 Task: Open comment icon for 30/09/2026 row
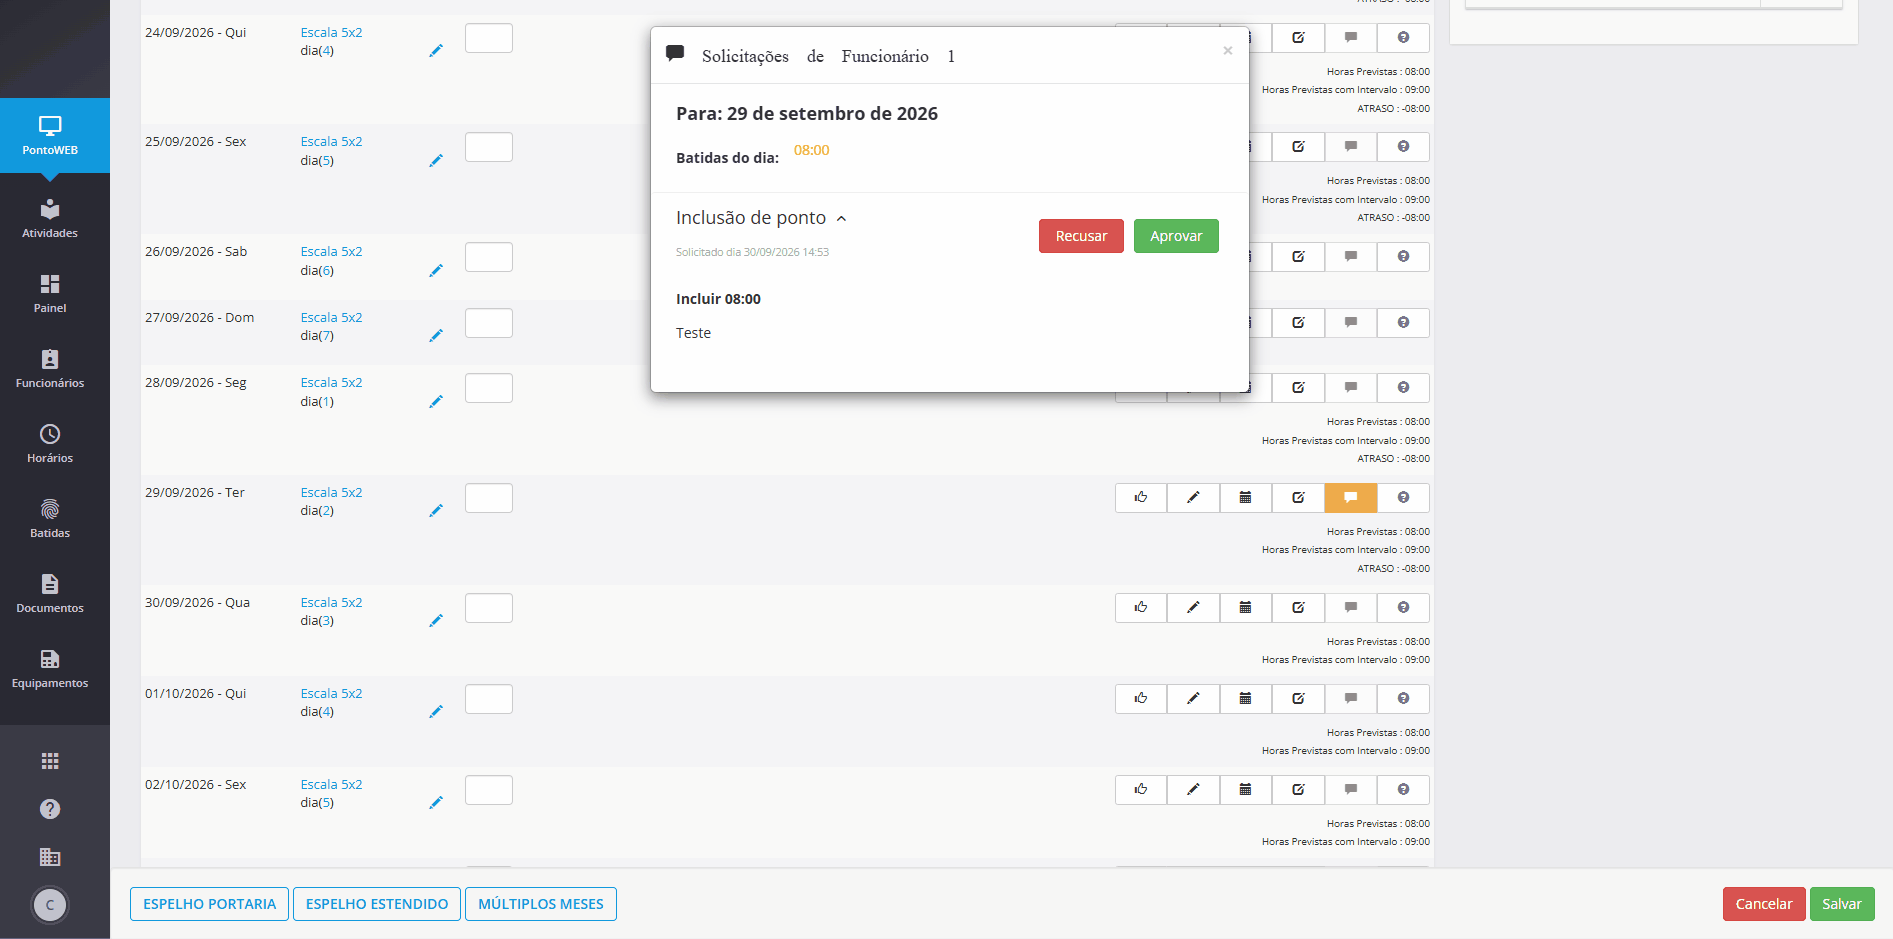click(x=1351, y=608)
